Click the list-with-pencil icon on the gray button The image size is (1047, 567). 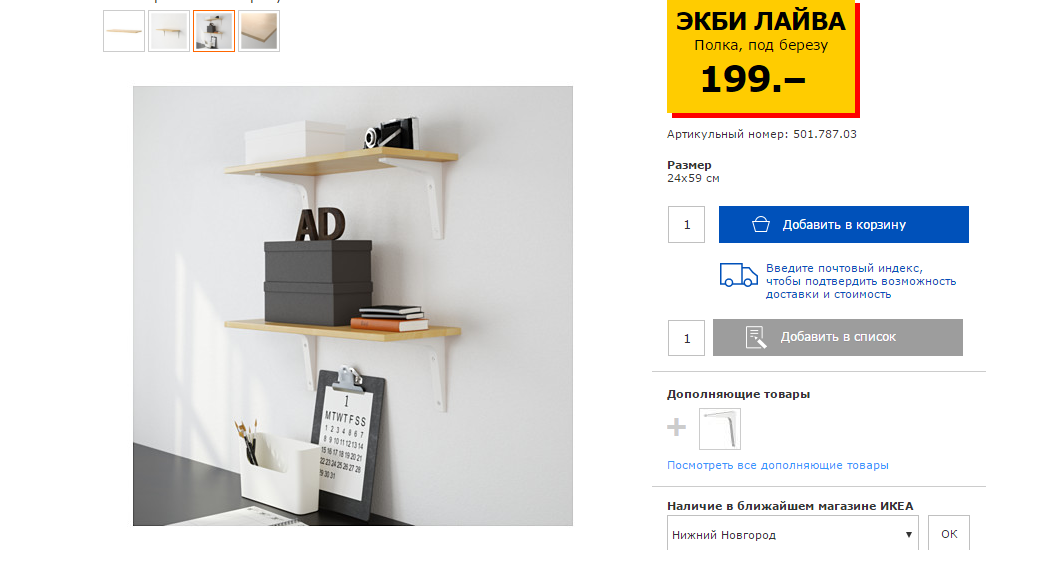756,337
